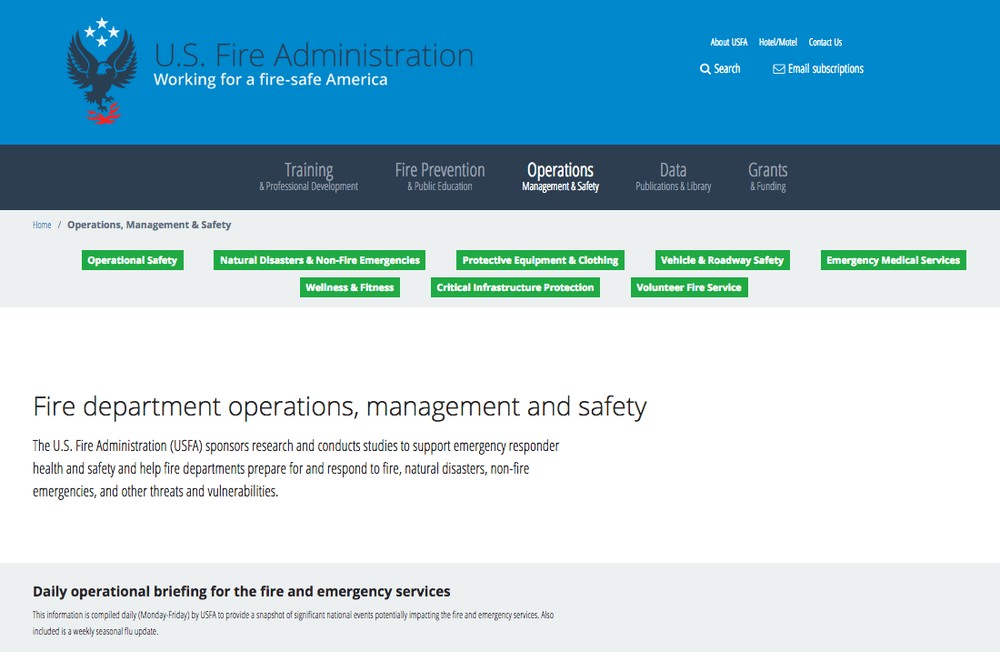1000x652 pixels.
Task: Open the Training & Professional Development menu
Action: pos(308,177)
